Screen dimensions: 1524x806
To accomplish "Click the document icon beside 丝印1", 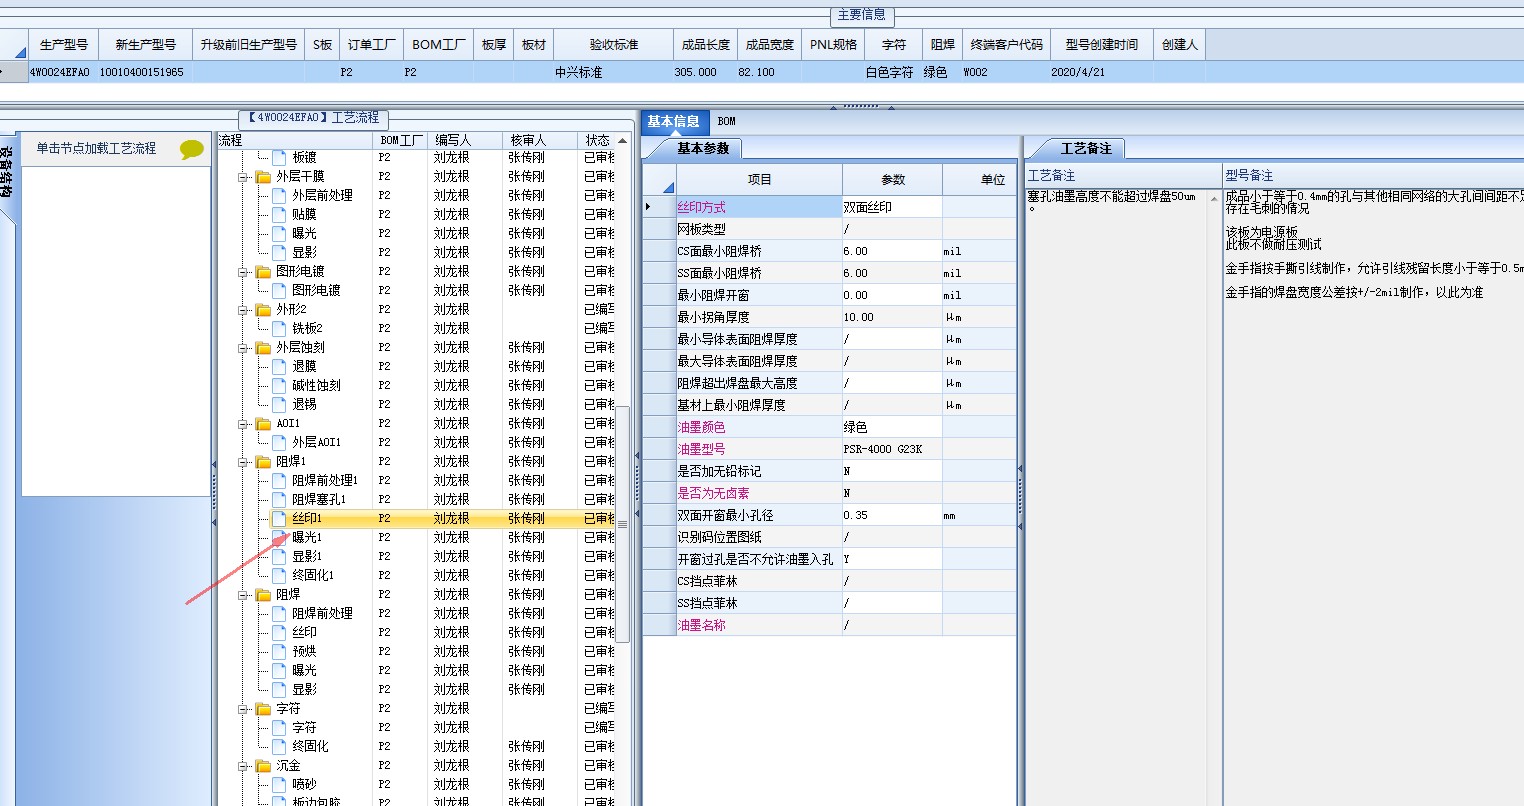I will click(280, 518).
